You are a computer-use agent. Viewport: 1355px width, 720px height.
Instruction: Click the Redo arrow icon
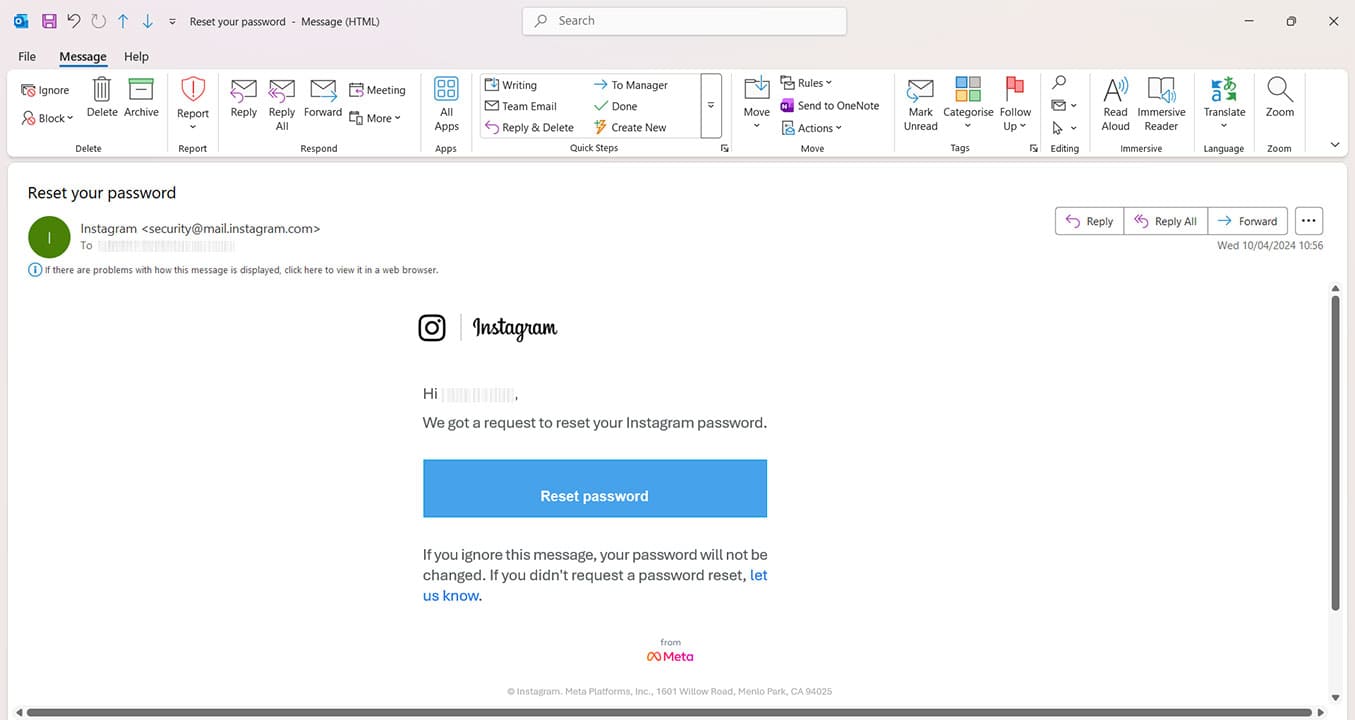click(98, 20)
